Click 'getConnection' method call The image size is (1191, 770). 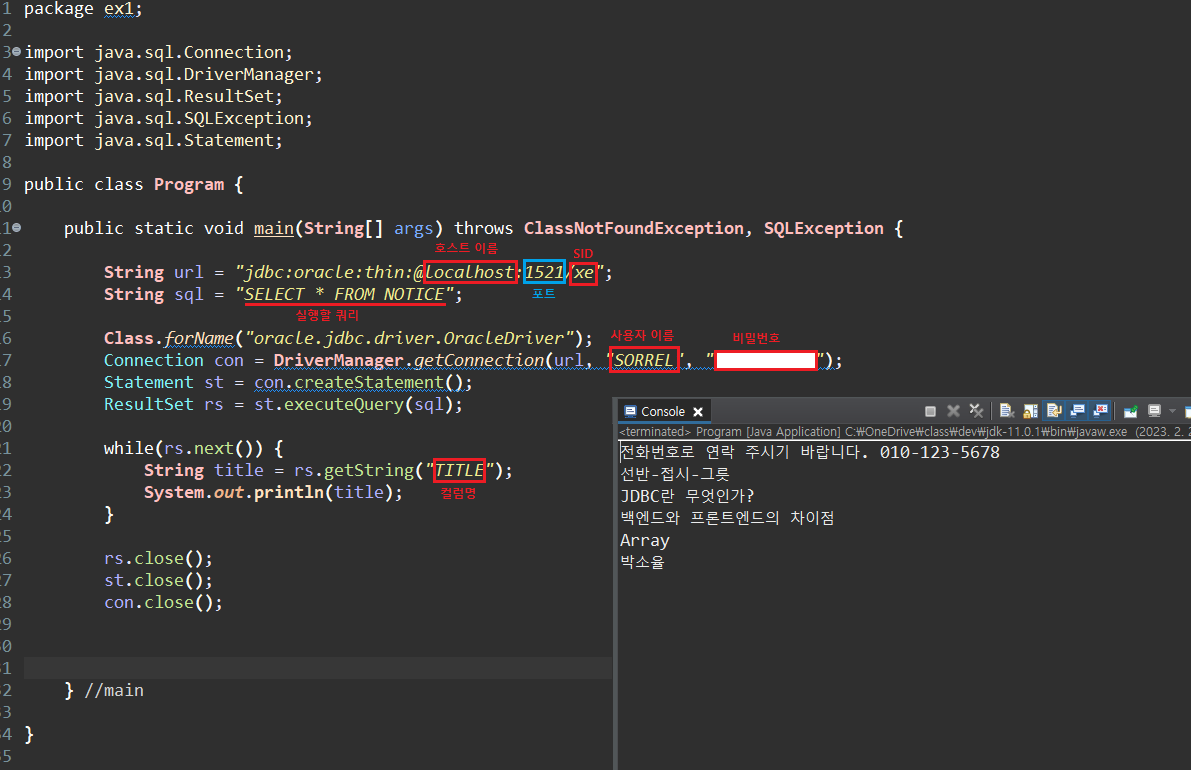click(x=479, y=361)
